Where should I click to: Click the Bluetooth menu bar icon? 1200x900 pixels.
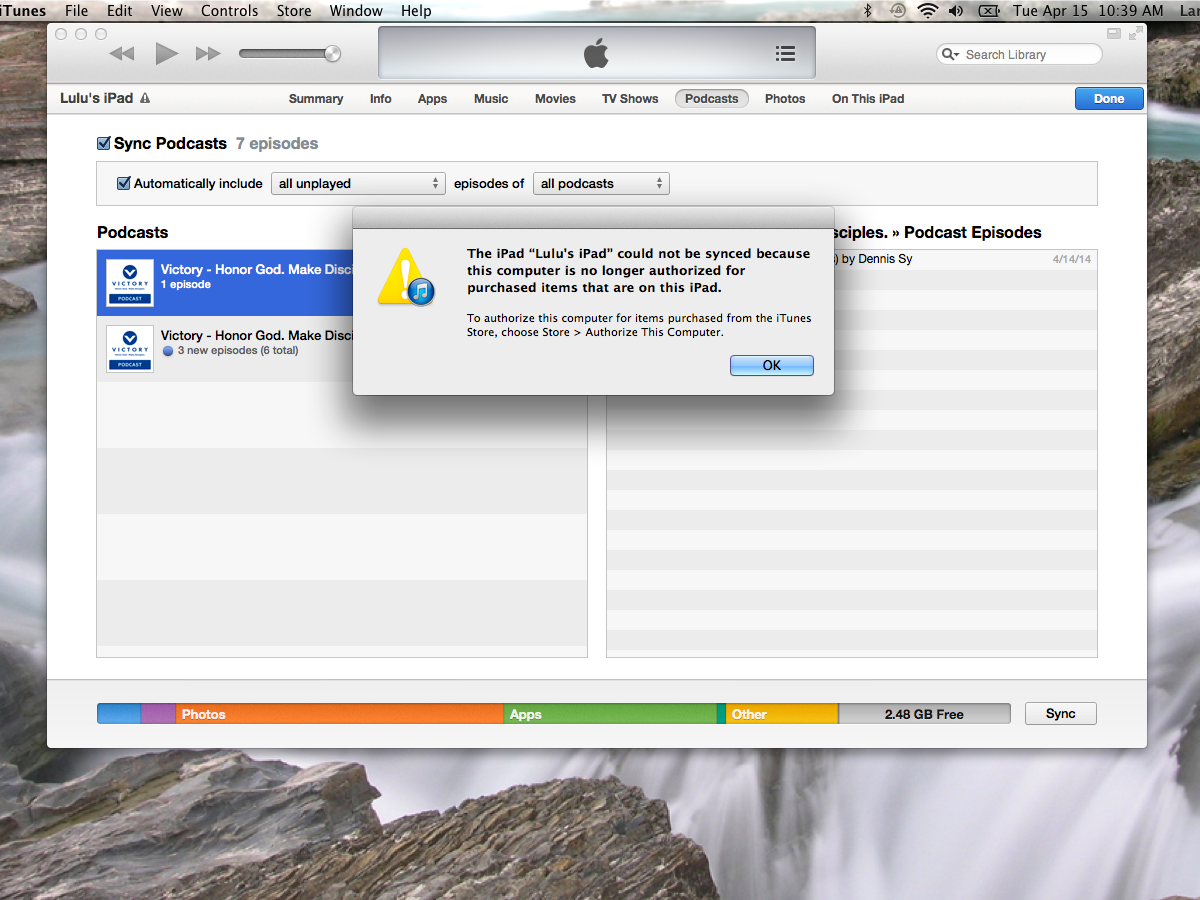tap(868, 11)
